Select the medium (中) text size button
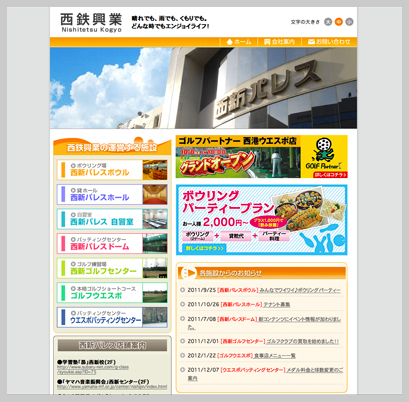Screen dimensions: 409x402 [x=339, y=22]
